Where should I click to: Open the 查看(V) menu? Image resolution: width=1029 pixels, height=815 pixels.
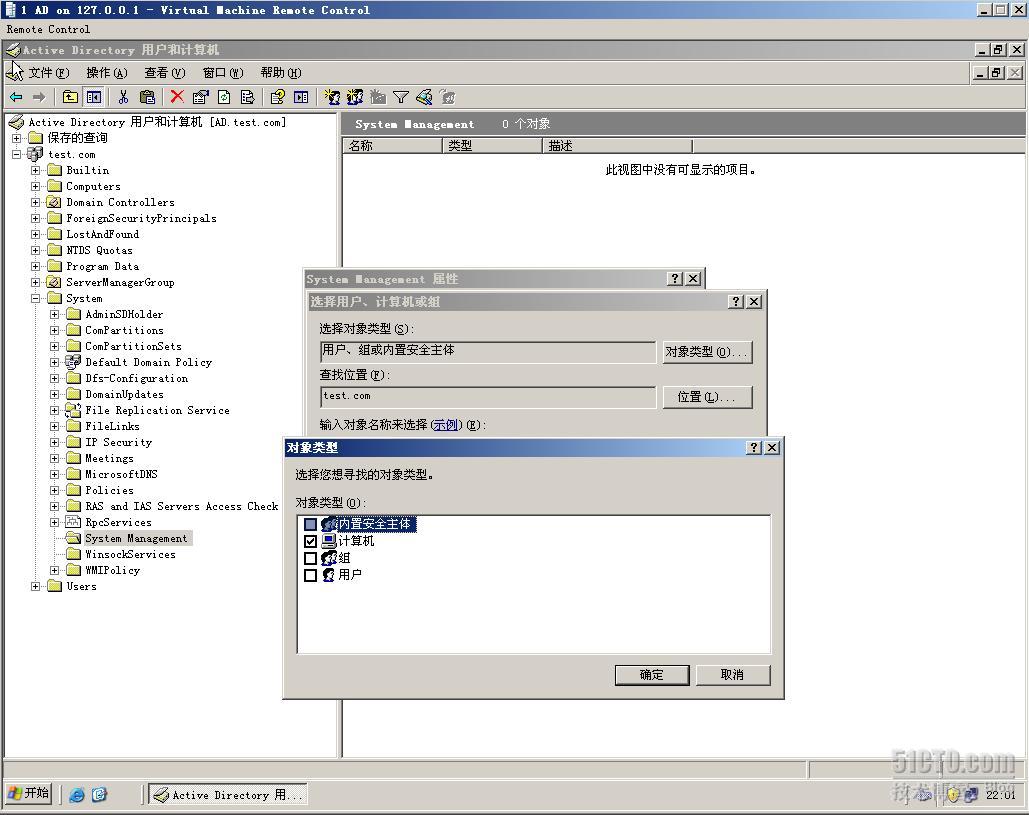click(165, 73)
